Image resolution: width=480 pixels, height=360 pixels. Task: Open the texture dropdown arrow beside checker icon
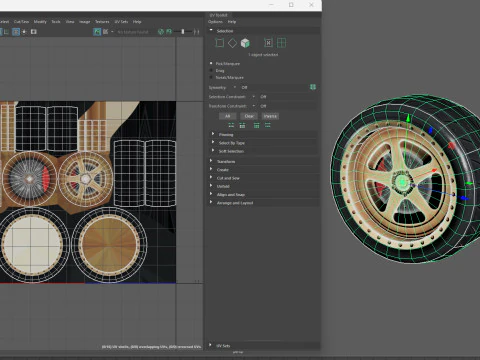coord(112,32)
